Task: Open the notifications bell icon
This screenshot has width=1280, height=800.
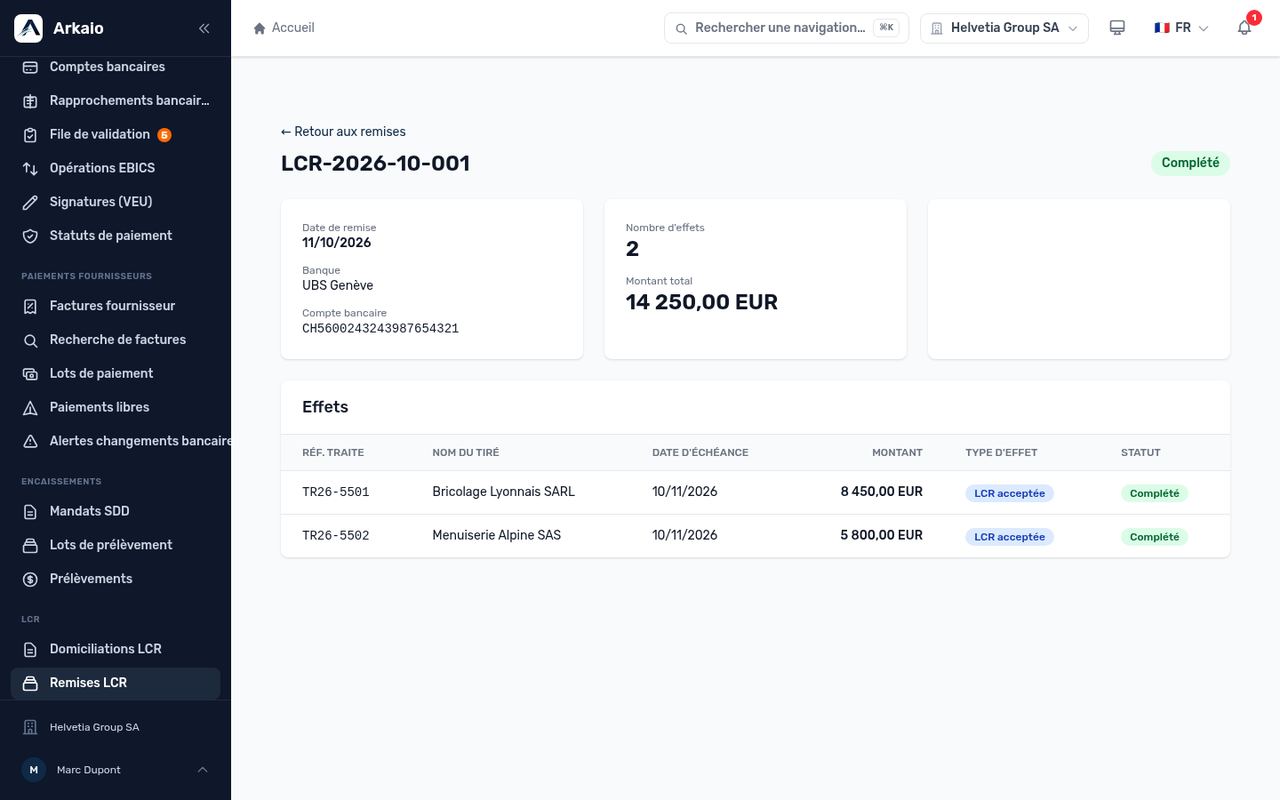Action: 1244,28
